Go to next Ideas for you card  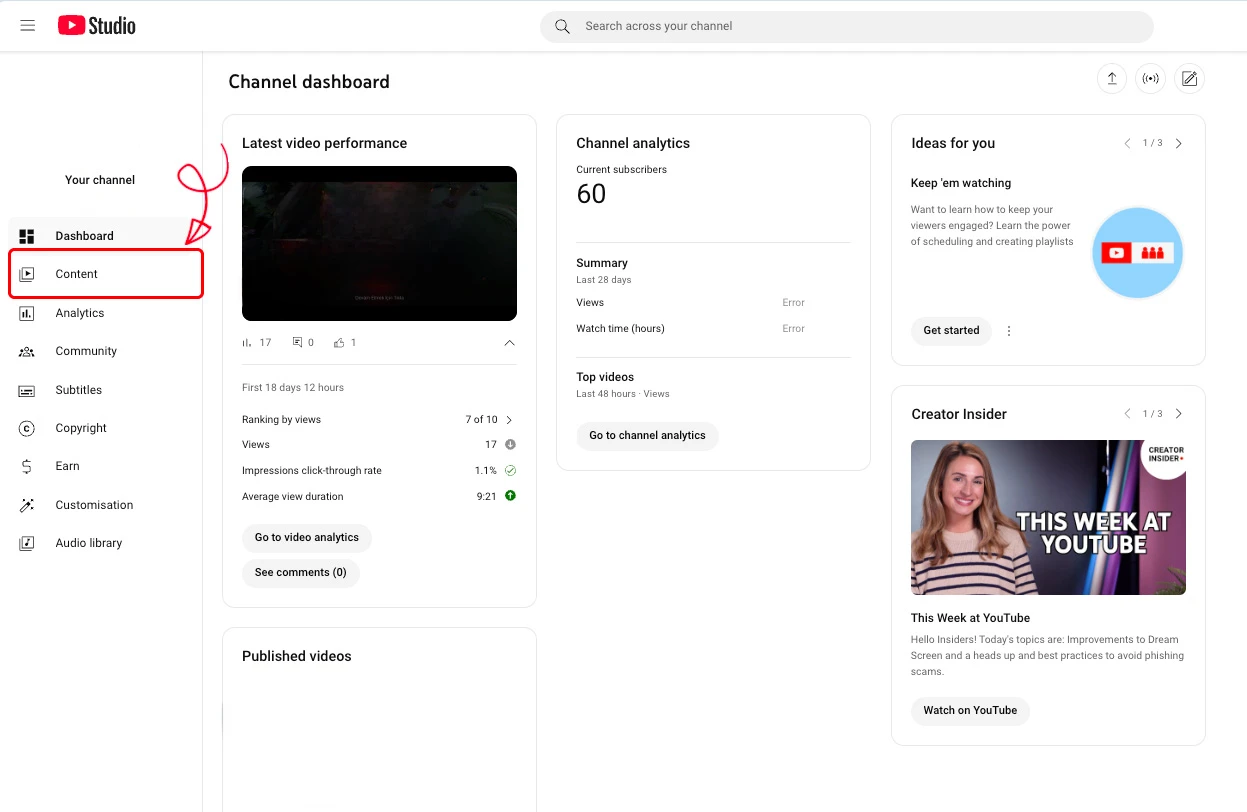pyautogui.click(x=1179, y=143)
